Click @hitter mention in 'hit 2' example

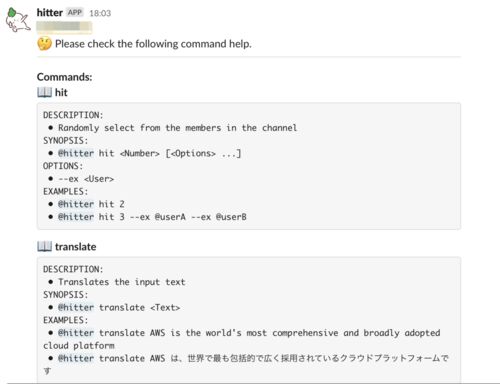[76, 204]
